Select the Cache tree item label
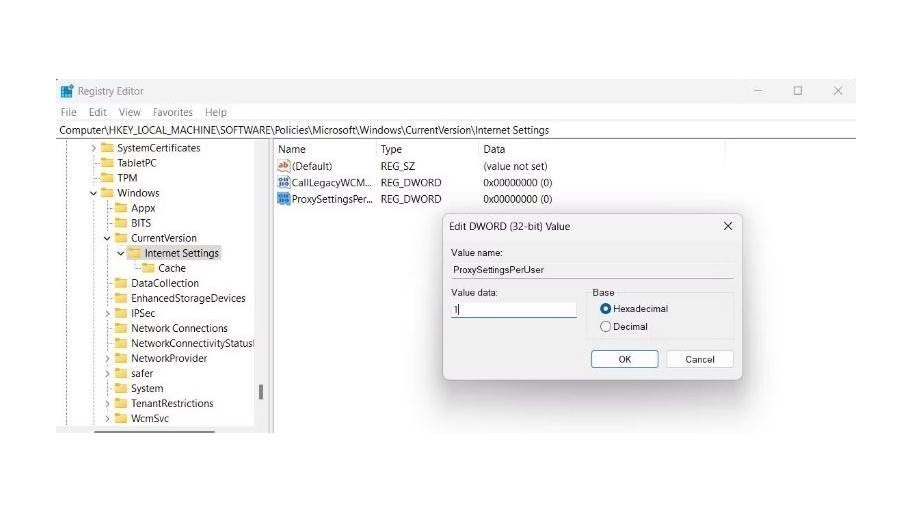The width and height of the screenshot is (912, 513). (x=172, y=268)
